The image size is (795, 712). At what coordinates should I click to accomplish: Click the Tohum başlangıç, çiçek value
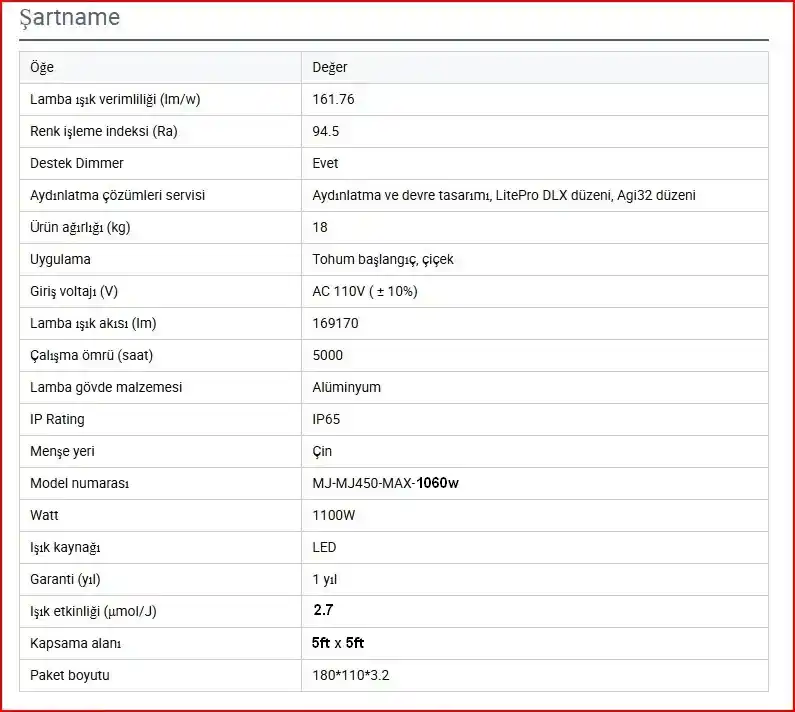click(x=383, y=259)
